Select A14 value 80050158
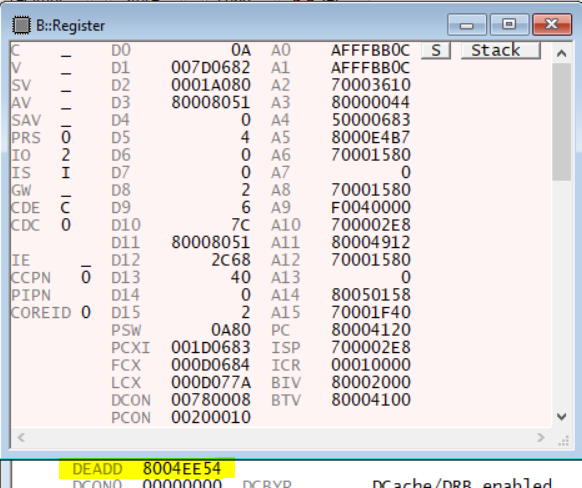 click(x=371, y=295)
